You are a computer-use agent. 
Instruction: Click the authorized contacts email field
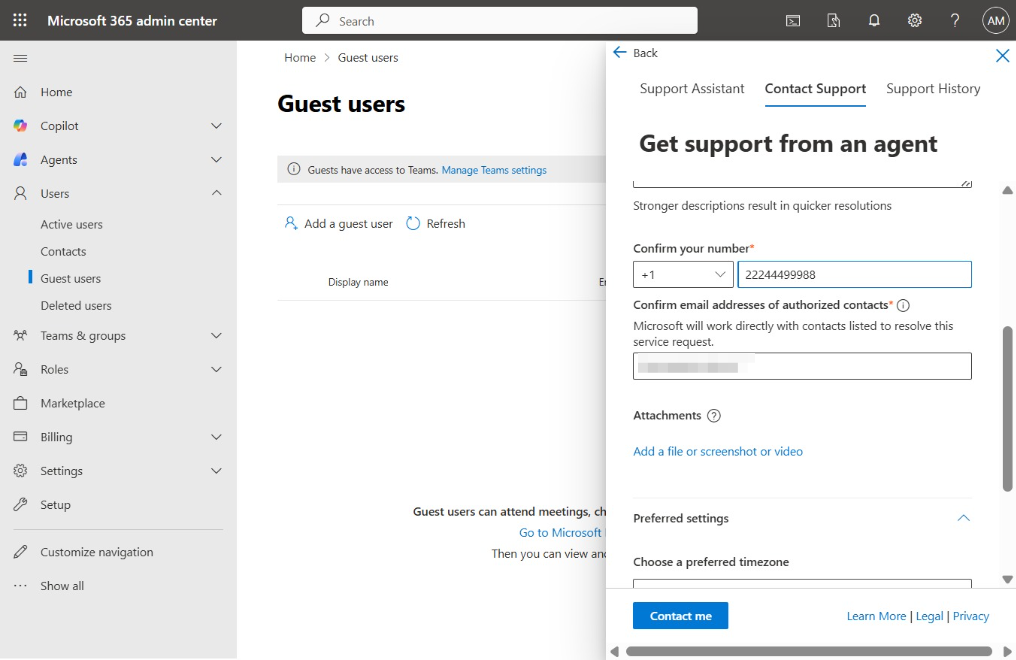pos(802,367)
